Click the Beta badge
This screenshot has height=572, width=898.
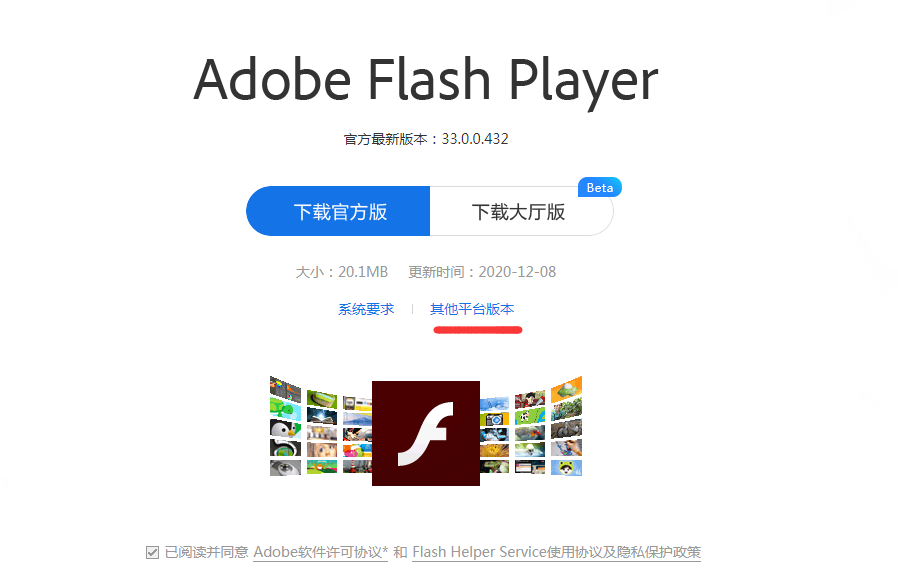coord(600,187)
